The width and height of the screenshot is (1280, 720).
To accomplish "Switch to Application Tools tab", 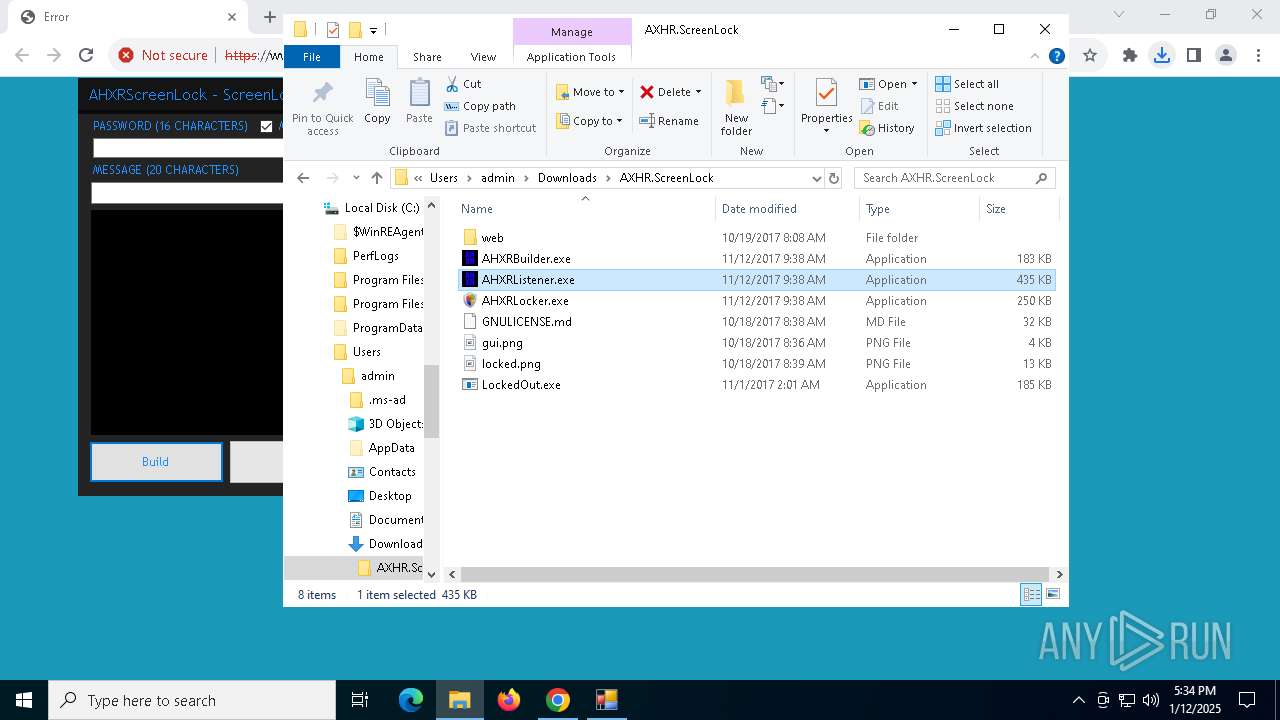I will tap(571, 57).
